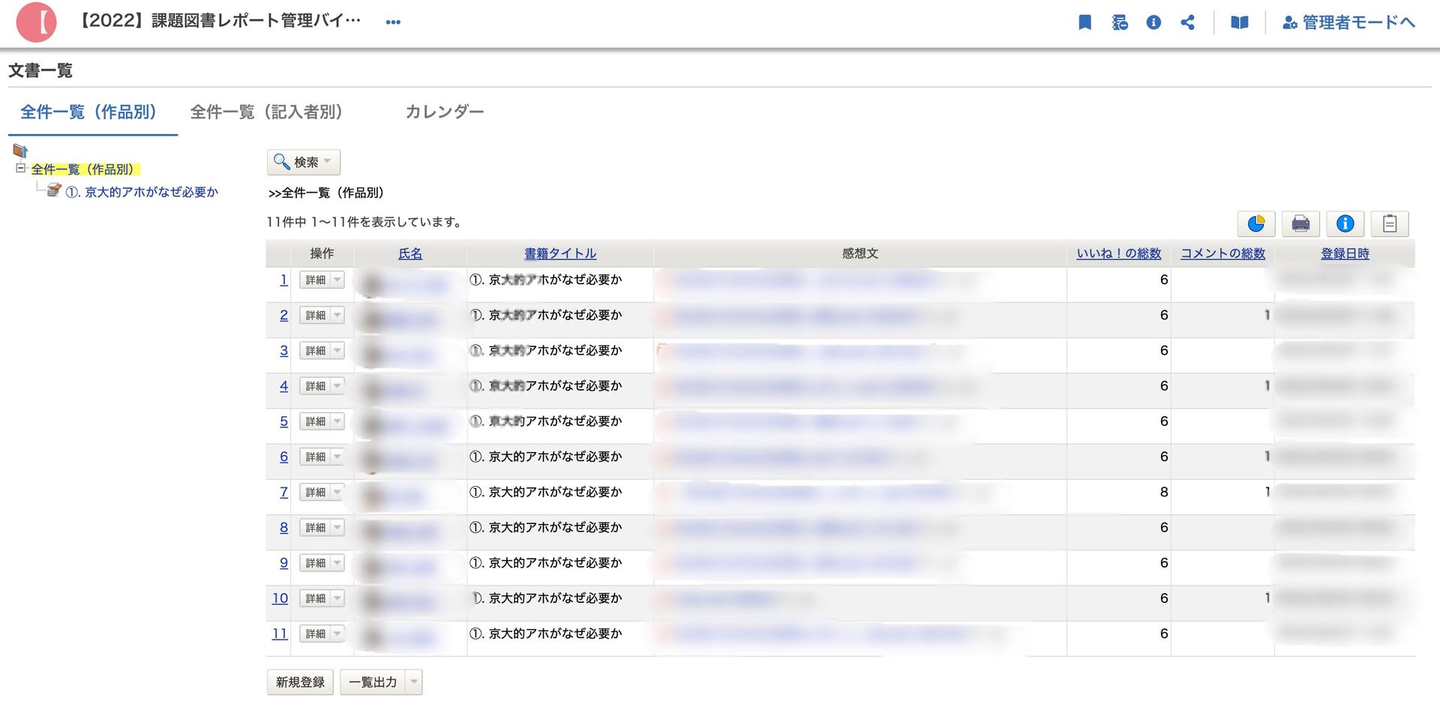This screenshot has width=1440, height=713.
Task: Select ①. 京大的アホがなぜ必要か tree item
Action: pos(141,192)
